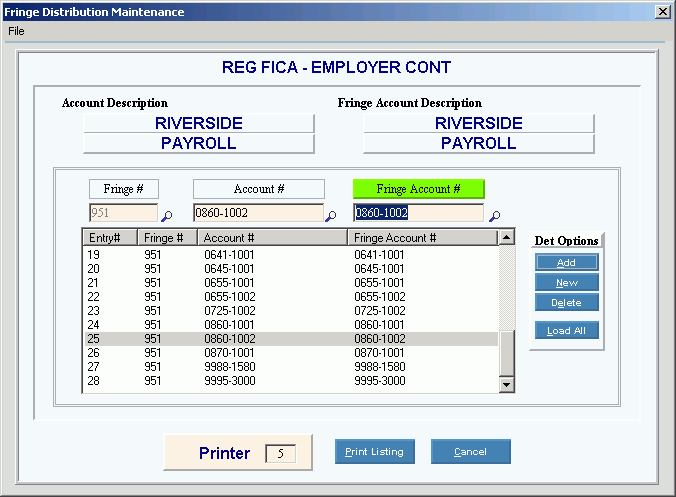Select highlighted entry 25 account 0860-1002
This screenshot has width=676, height=497.
click(291, 339)
